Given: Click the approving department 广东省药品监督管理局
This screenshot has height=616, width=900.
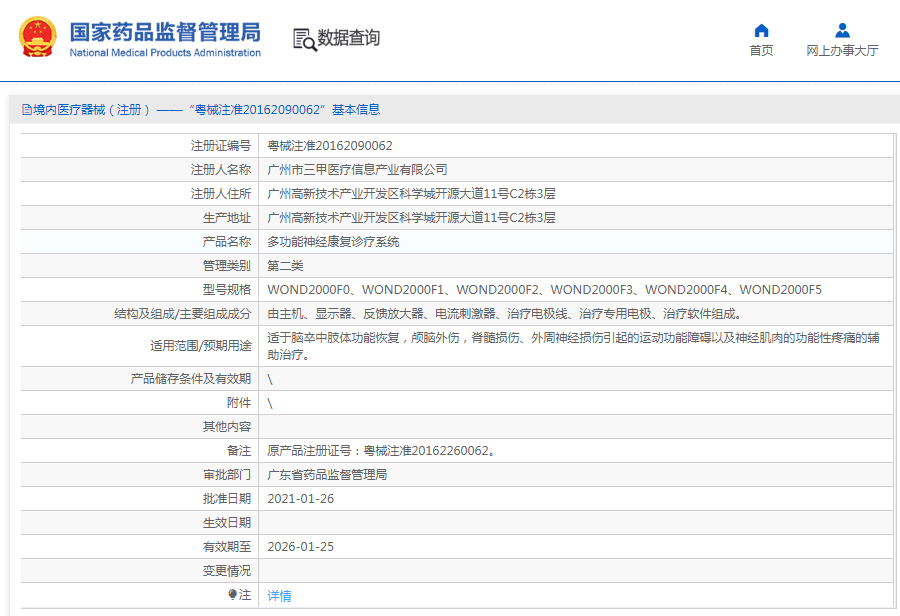Looking at the screenshot, I should click(x=327, y=475).
